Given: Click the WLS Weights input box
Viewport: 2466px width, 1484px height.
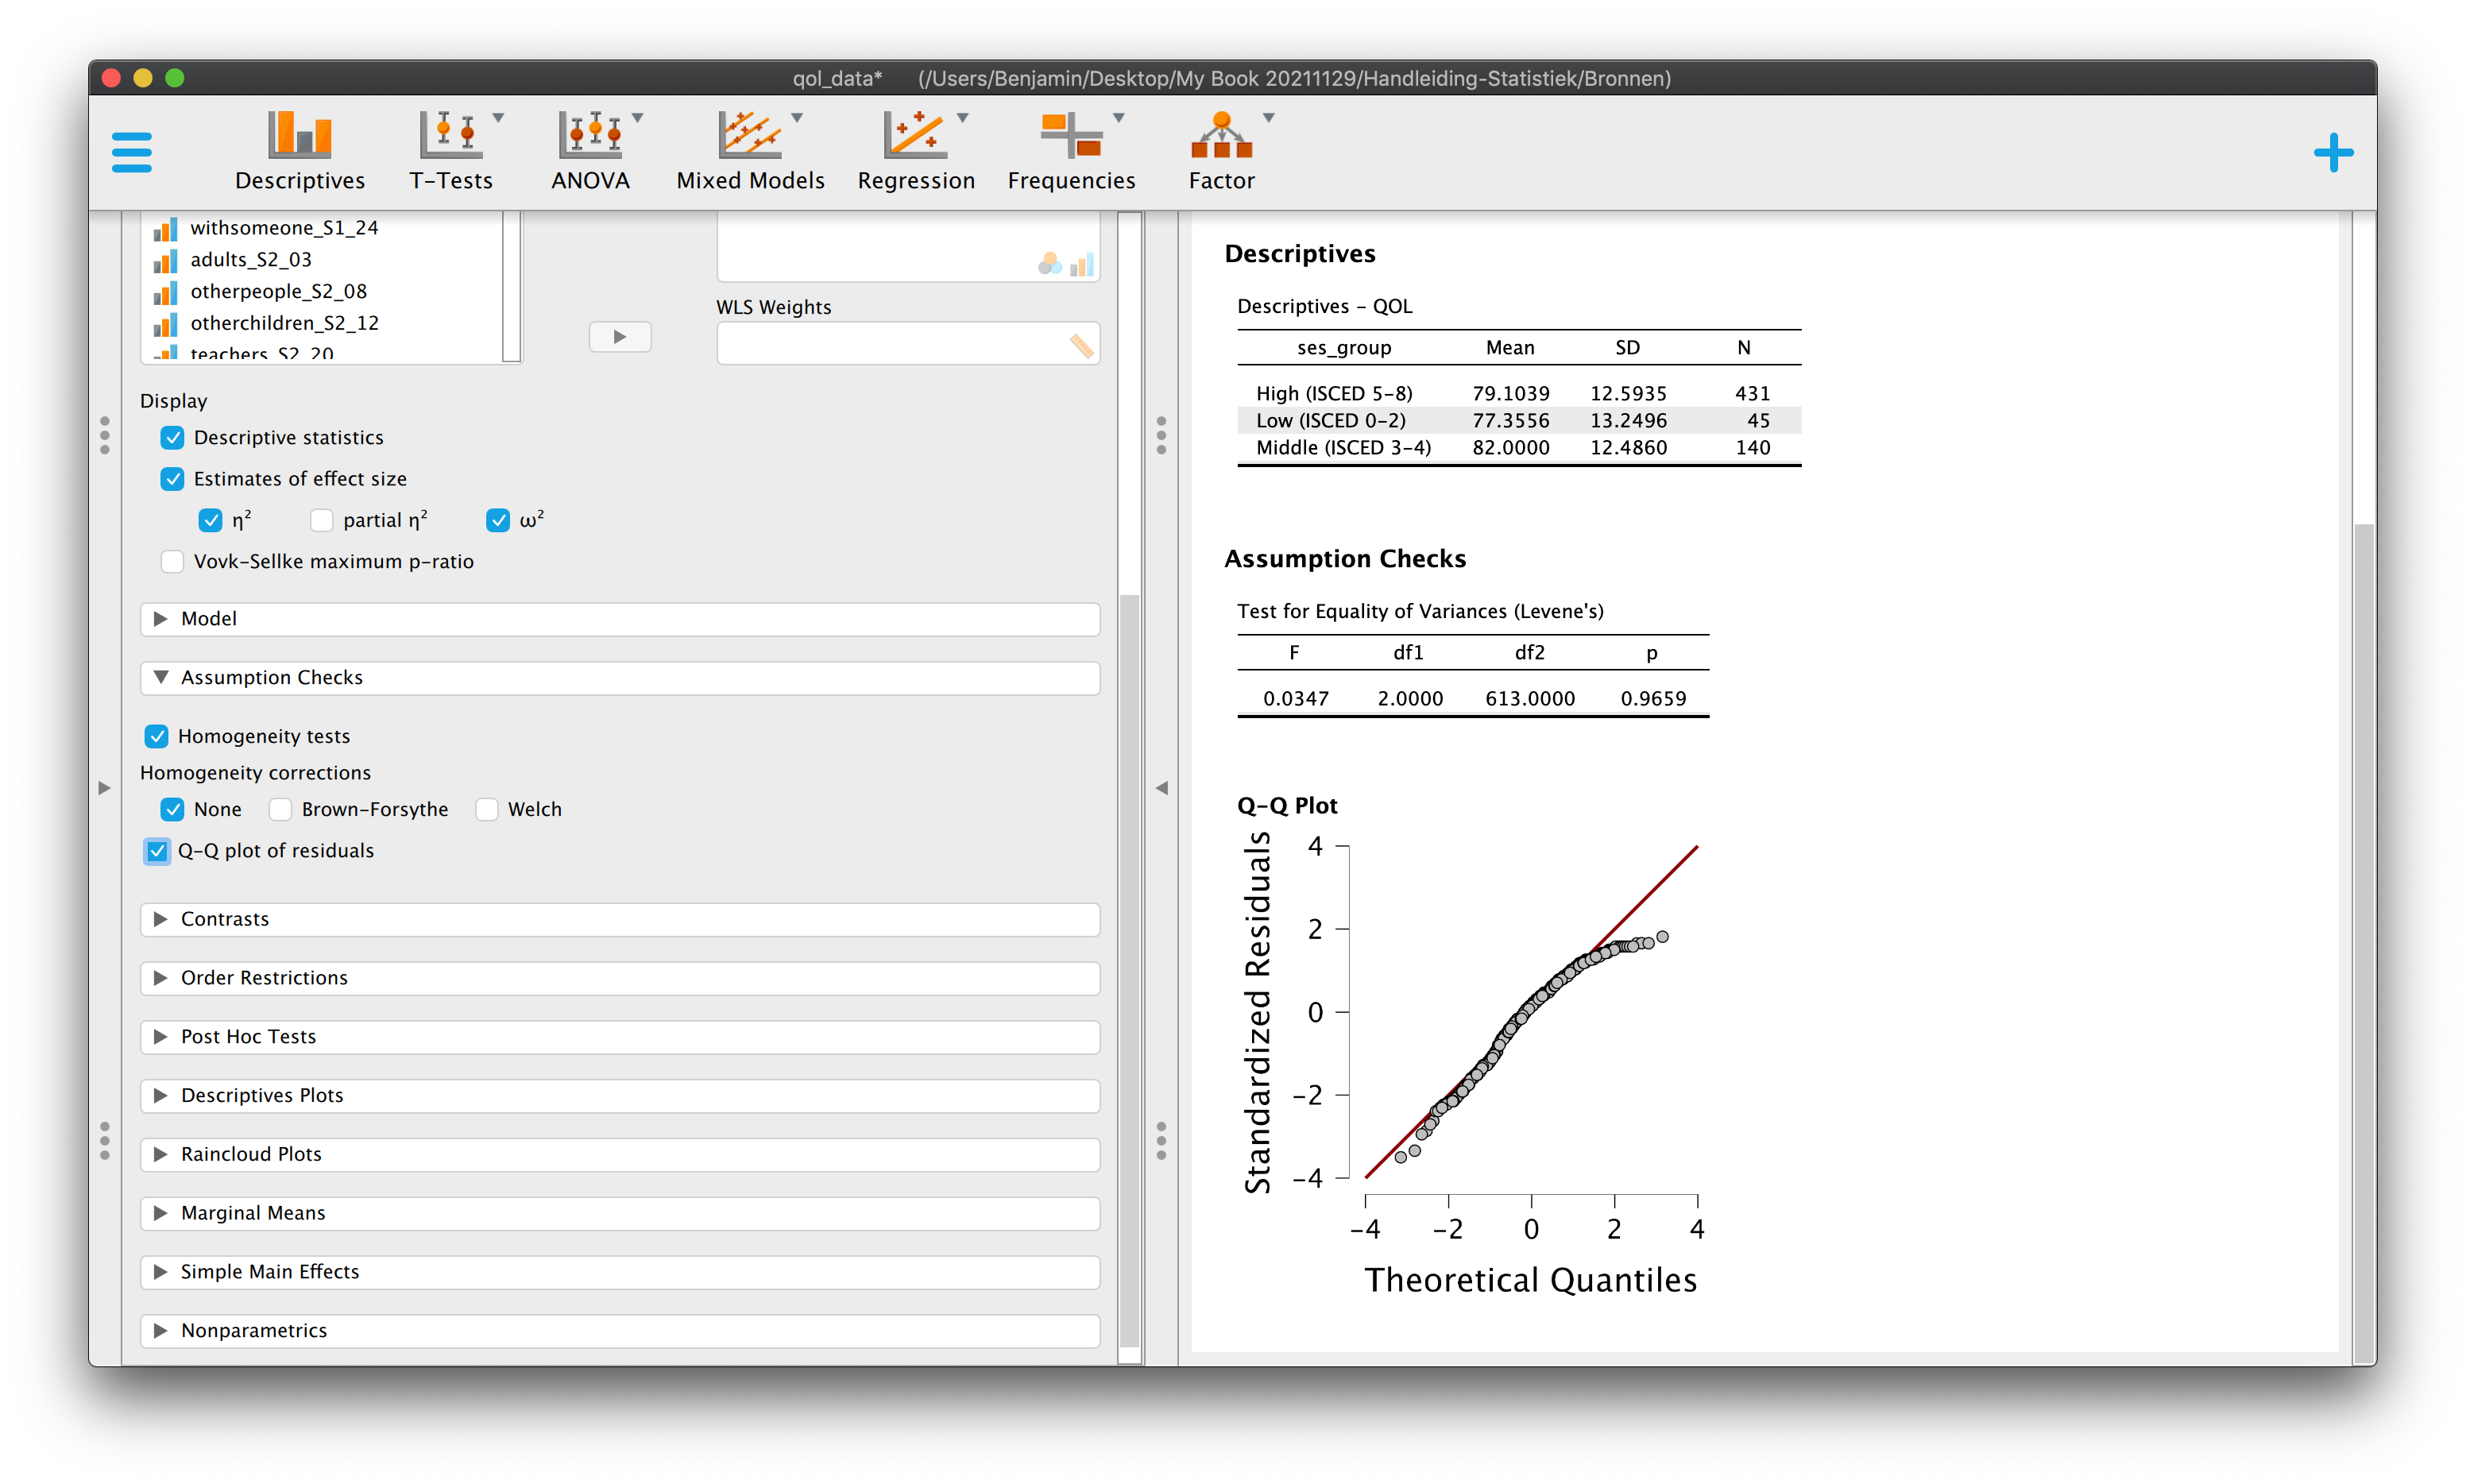Looking at the screenshot, I should 908,344.
